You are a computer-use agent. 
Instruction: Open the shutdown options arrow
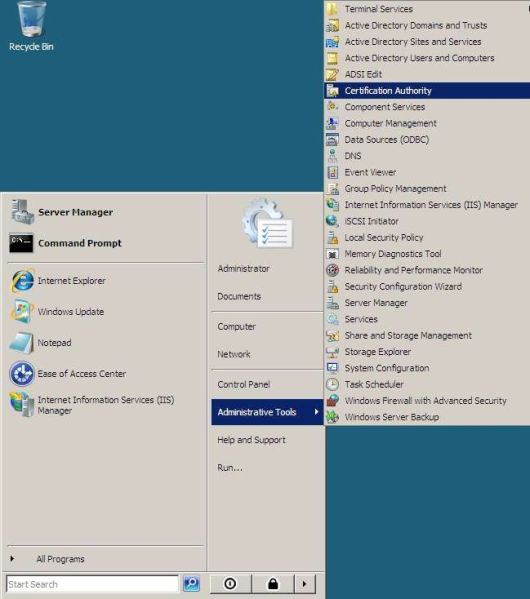click(x=304, y=584)
